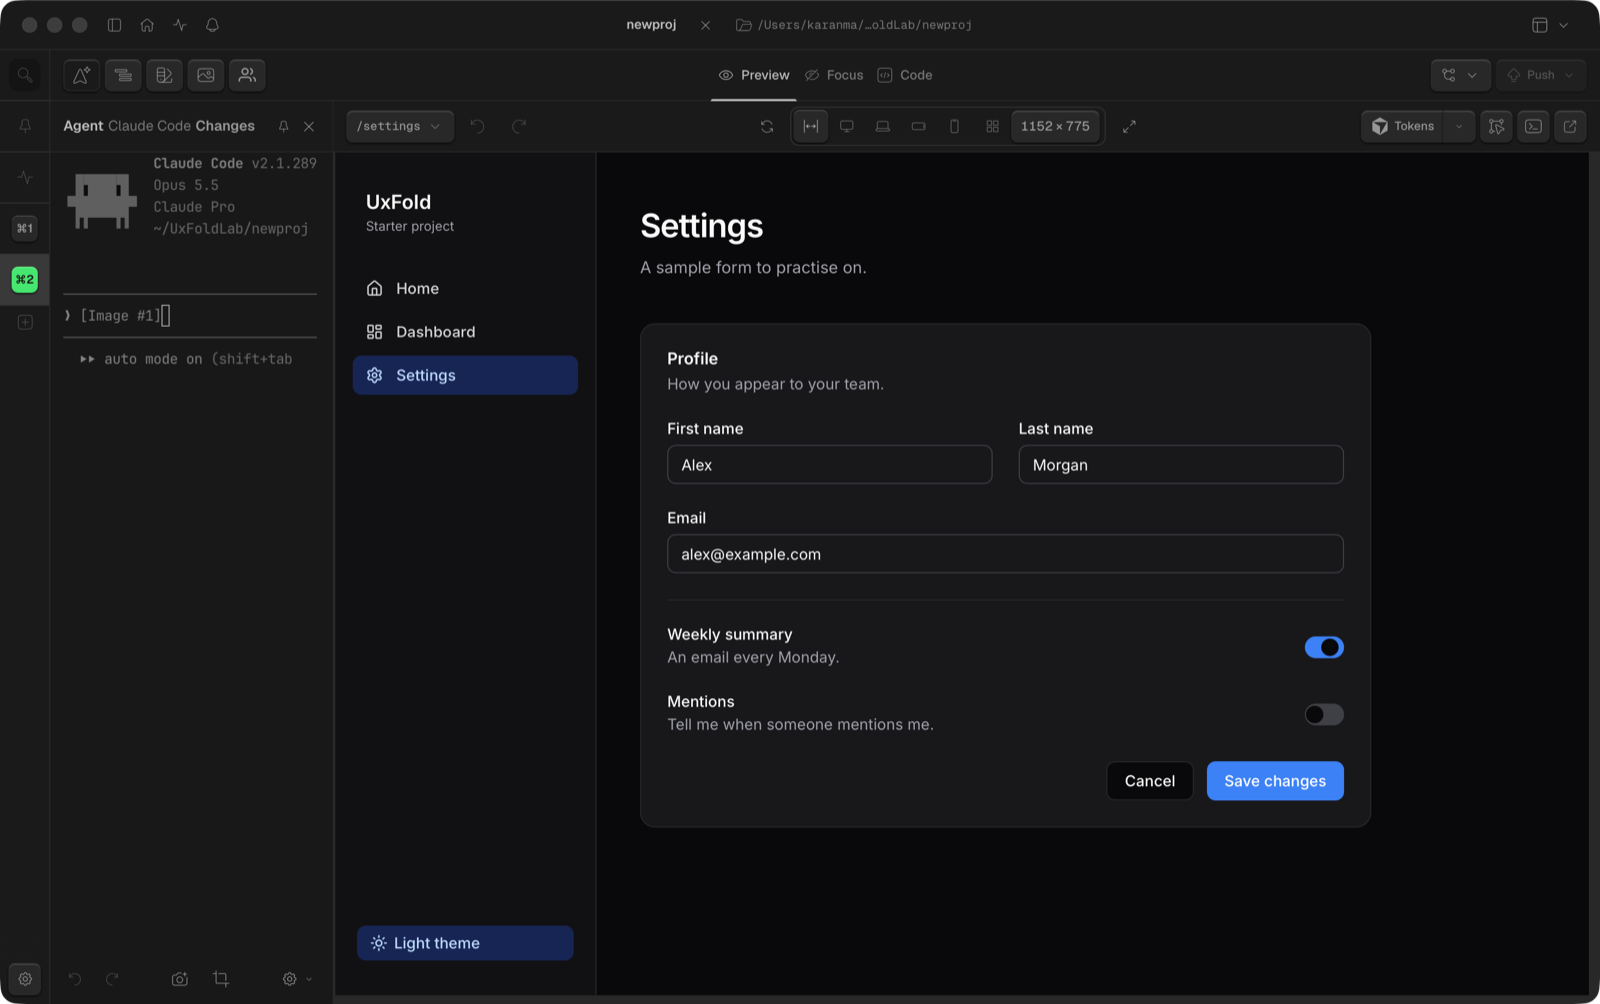Switch to the Focus tab
Image resolution: width=1600 pixels, height=1004 pixels.
pyautogui.click(x=834, y=75)
